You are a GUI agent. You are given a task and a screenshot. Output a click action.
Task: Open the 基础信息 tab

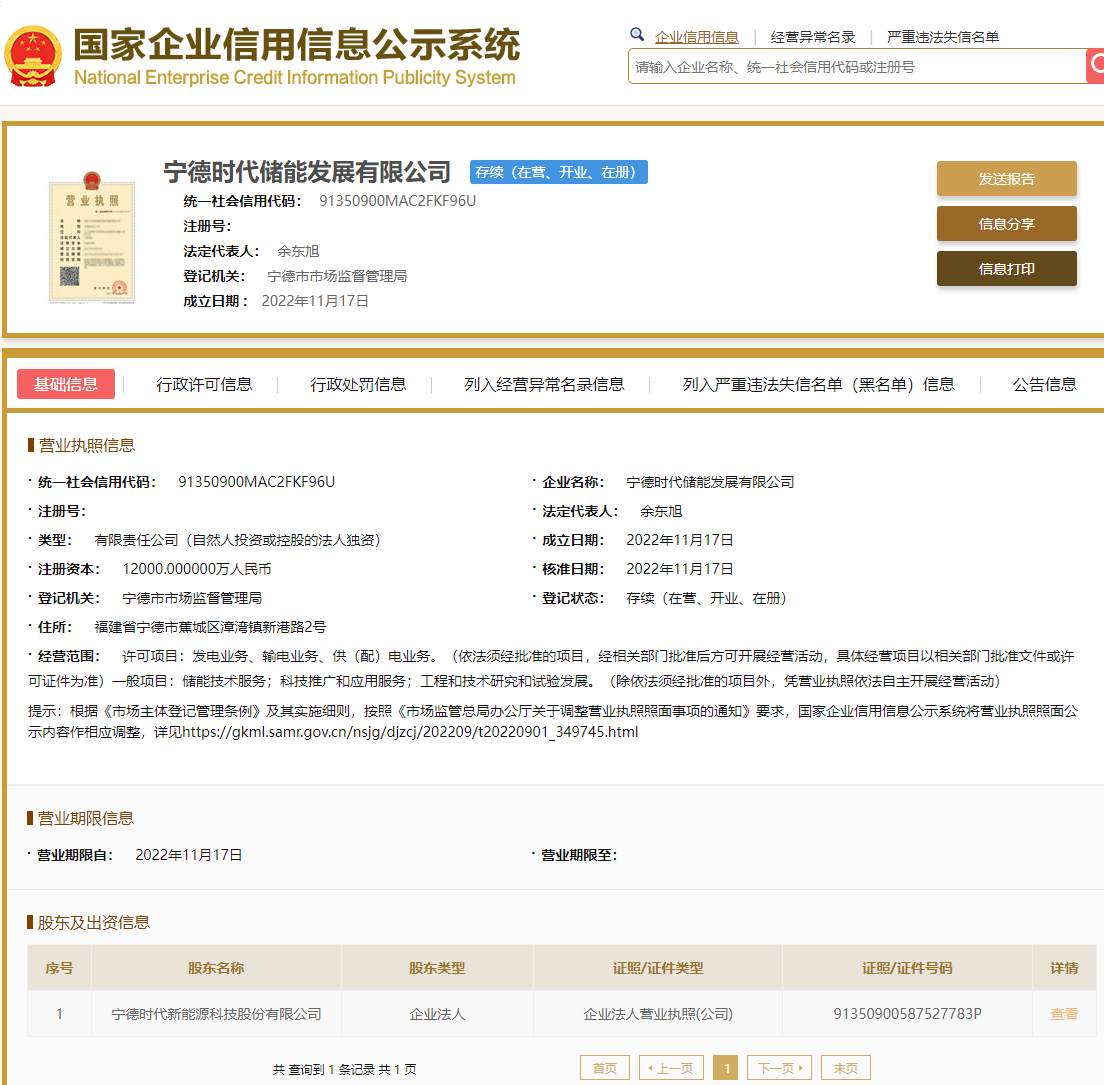pyautogui.click(x=66, y=384)
